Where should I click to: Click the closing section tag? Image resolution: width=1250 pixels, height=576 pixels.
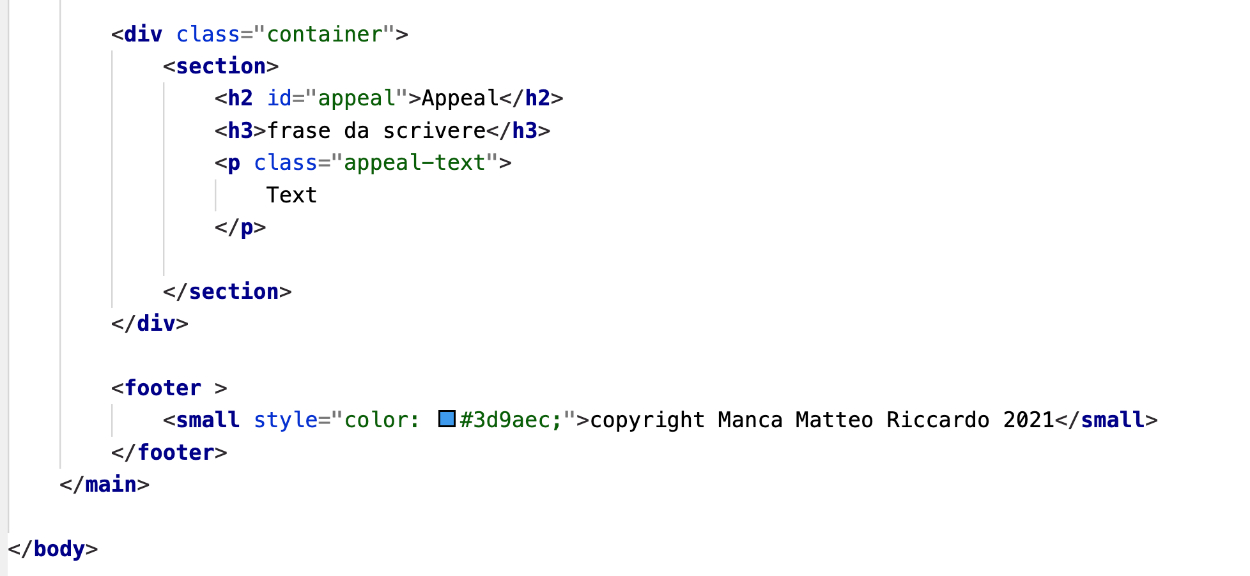pyautogui.click(x=227, y=292)
